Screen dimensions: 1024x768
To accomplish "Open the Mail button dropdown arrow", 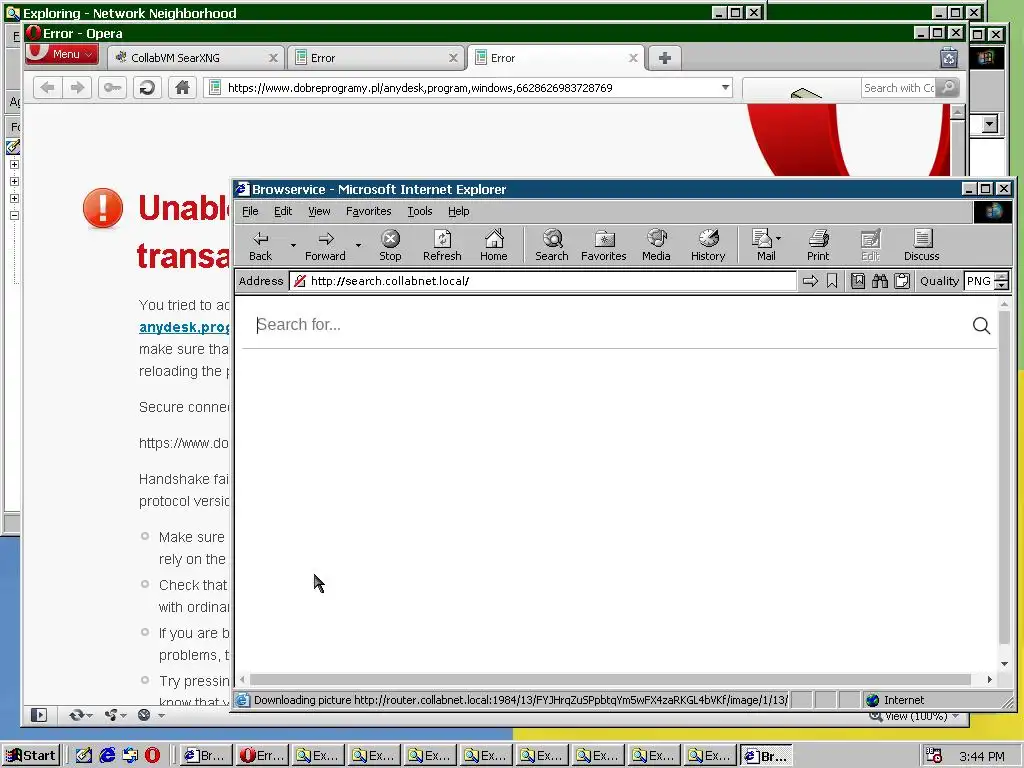I will tap(778, 238).
